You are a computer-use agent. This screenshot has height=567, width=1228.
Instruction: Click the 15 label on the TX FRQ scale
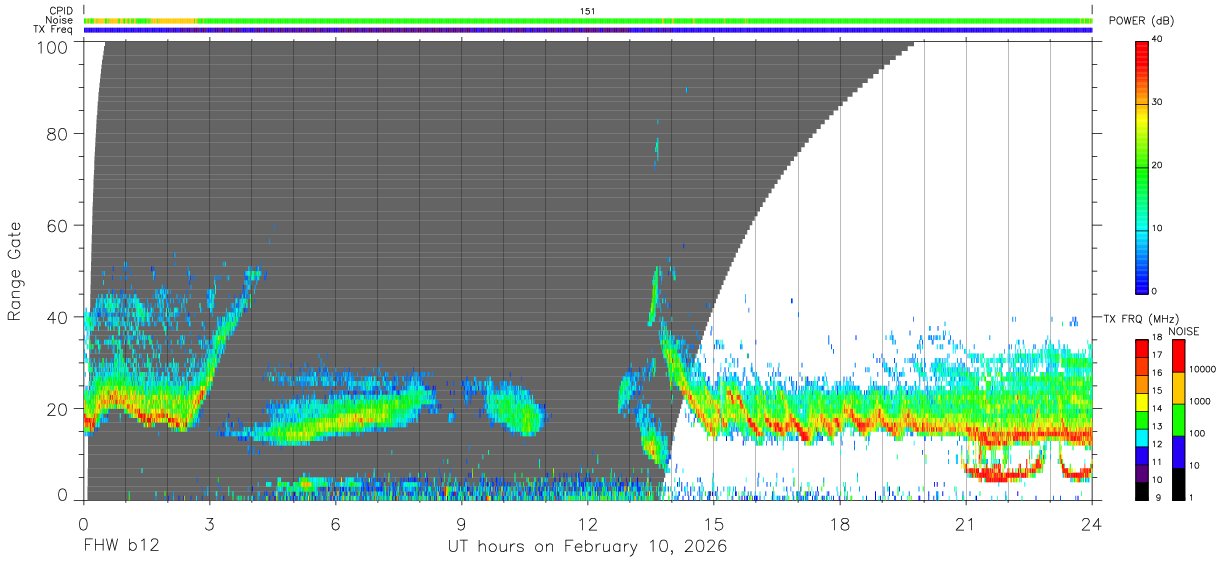coord(1156,391)
